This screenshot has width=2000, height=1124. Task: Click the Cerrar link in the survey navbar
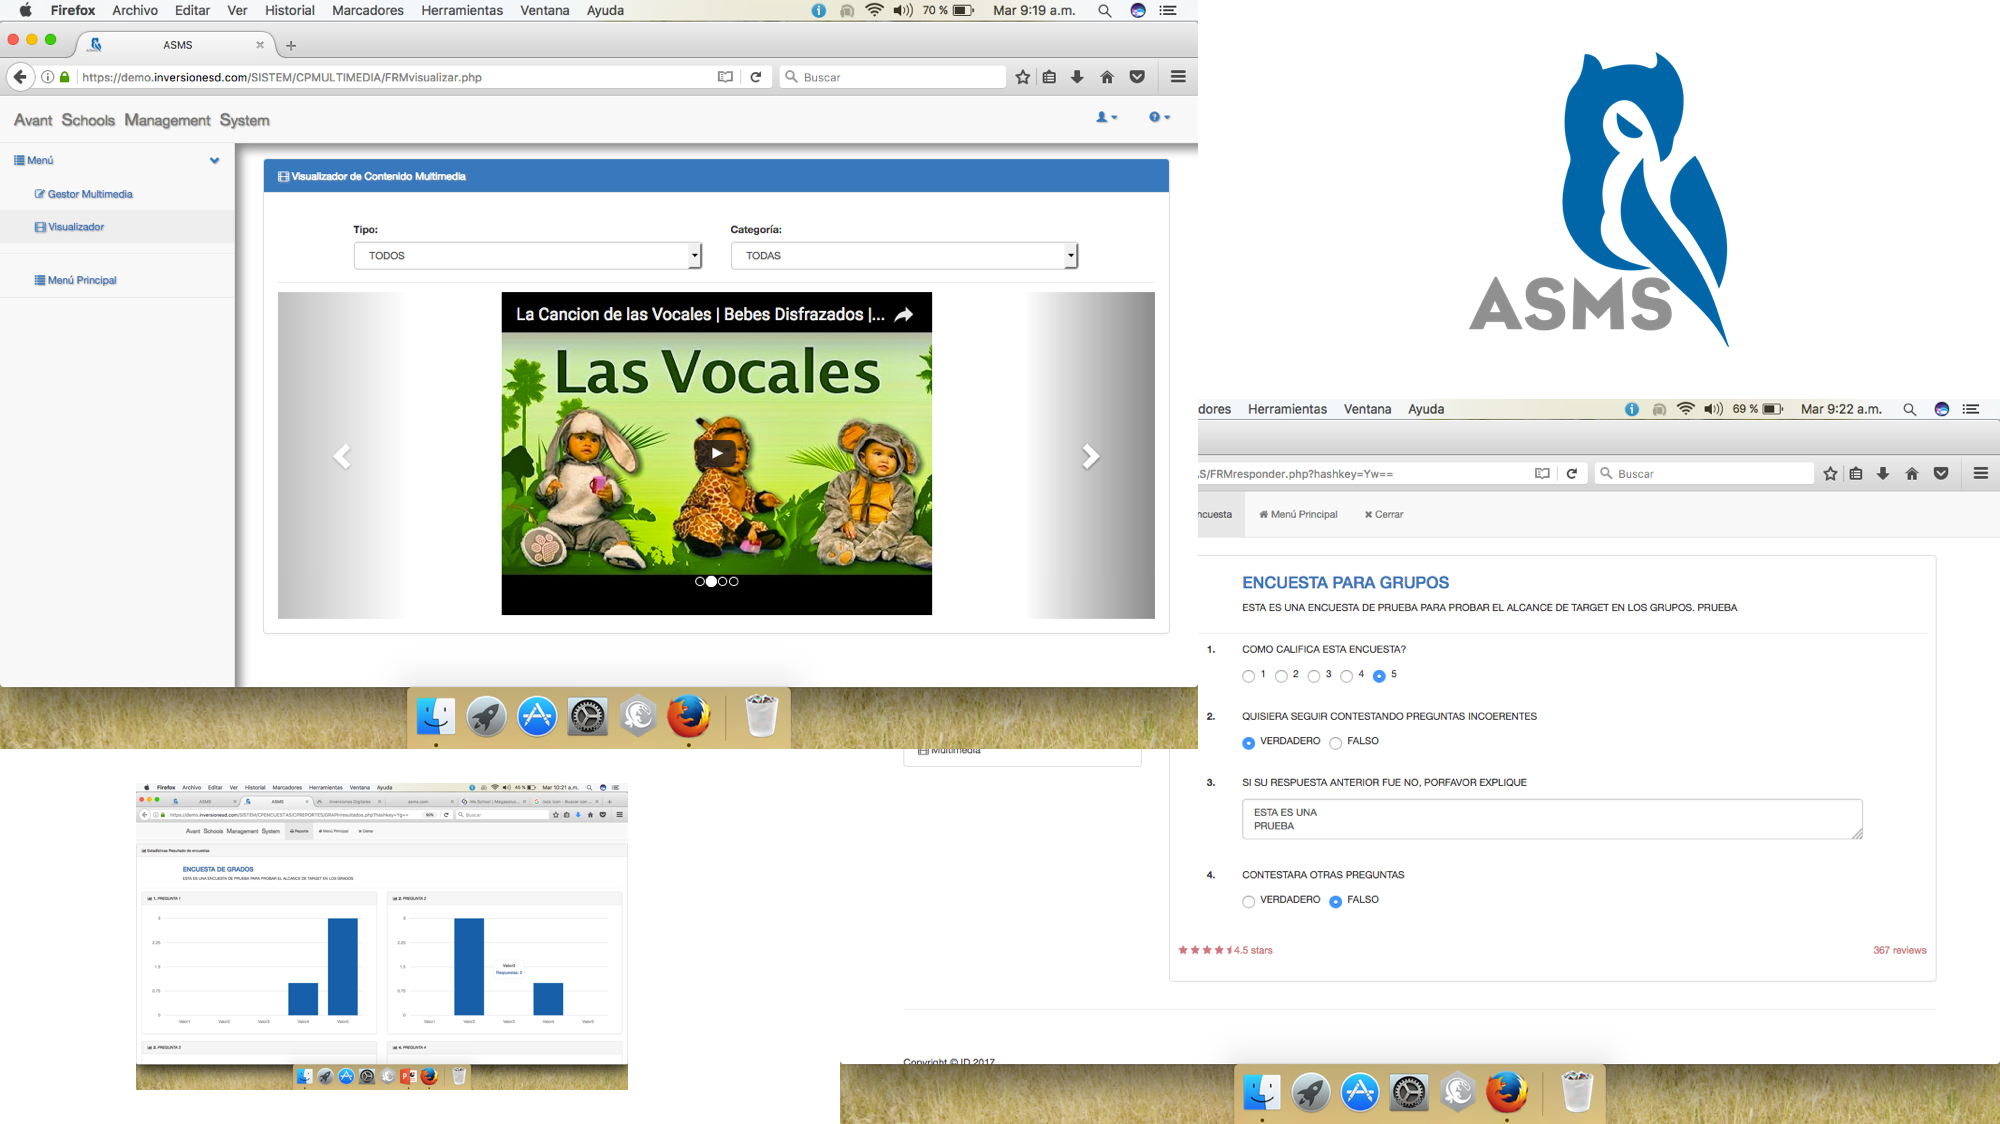(x=1384, y=514)
